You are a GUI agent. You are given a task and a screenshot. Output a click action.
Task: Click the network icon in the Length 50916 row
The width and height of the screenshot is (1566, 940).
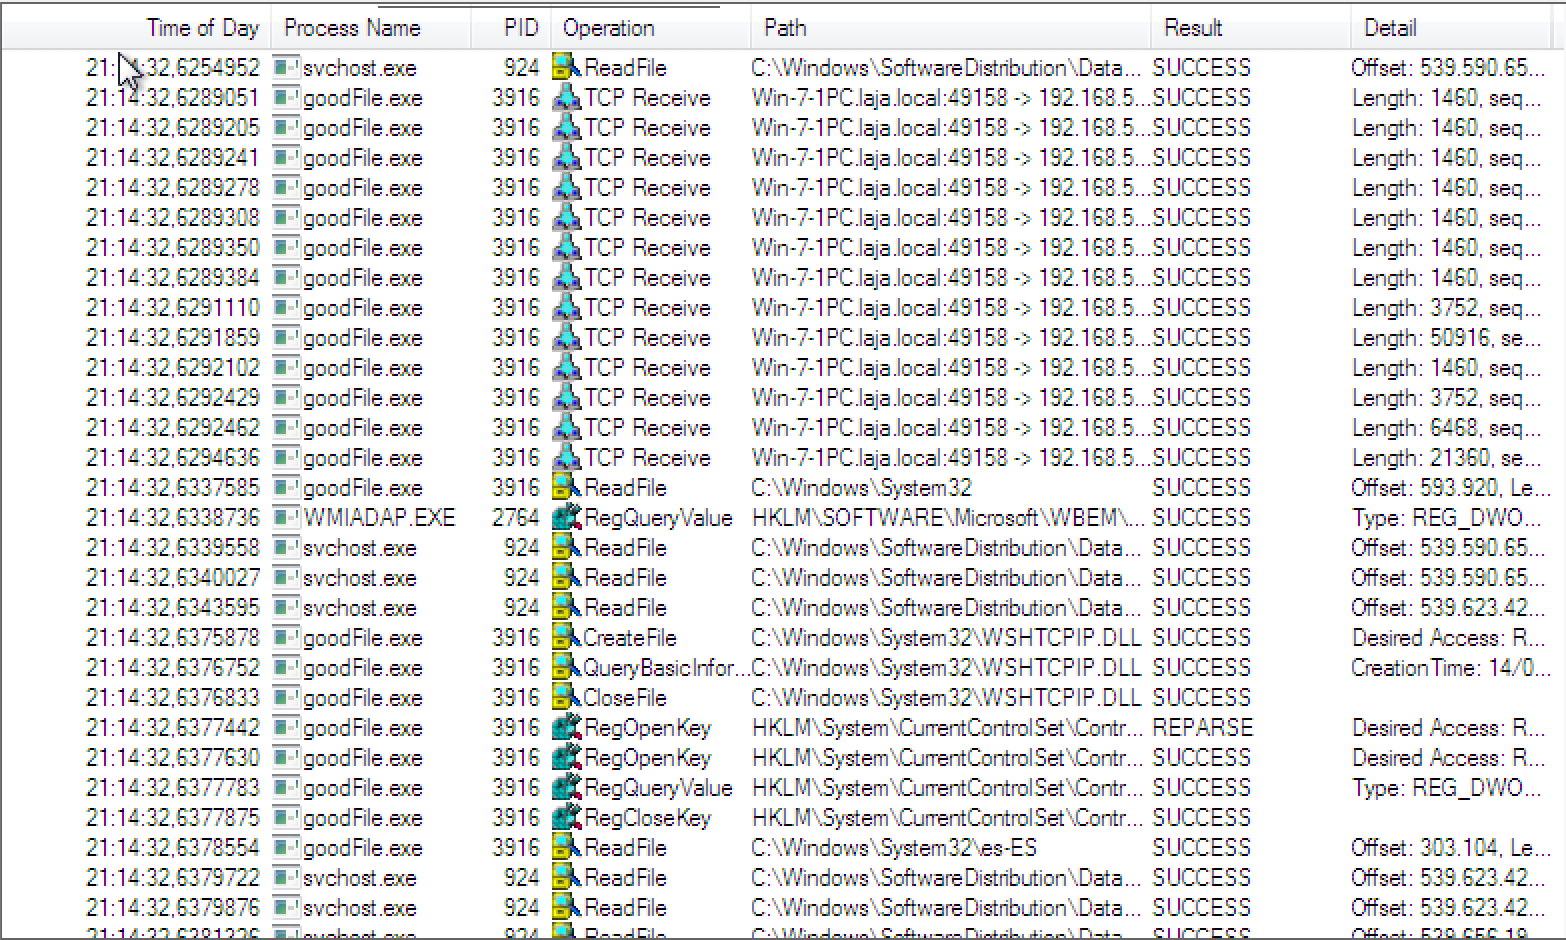point(567,338)
